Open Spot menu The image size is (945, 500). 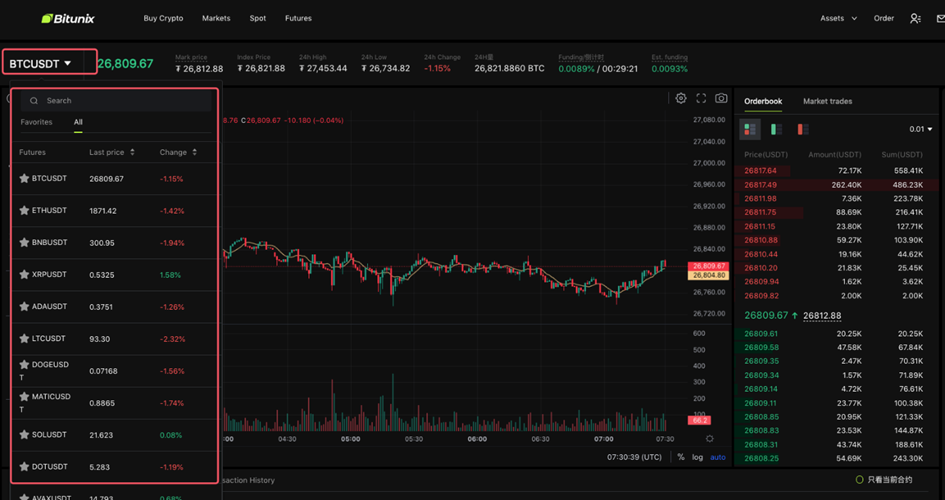coord(258,19)
